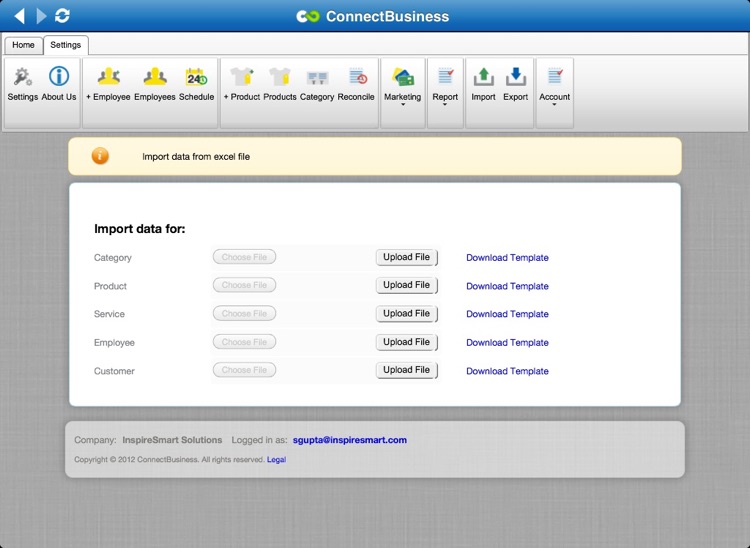The height and width of the screenshot is (548, 750).
Task: Open the Category icon
Action: click(x=317, y=77)
